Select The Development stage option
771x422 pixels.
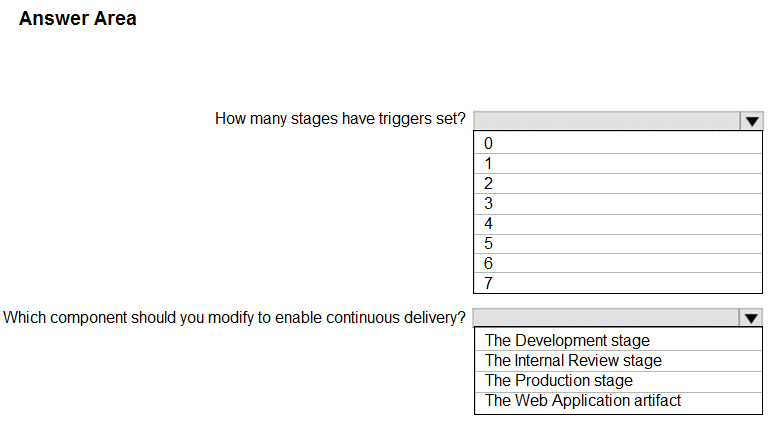click(x=567, y=341)
